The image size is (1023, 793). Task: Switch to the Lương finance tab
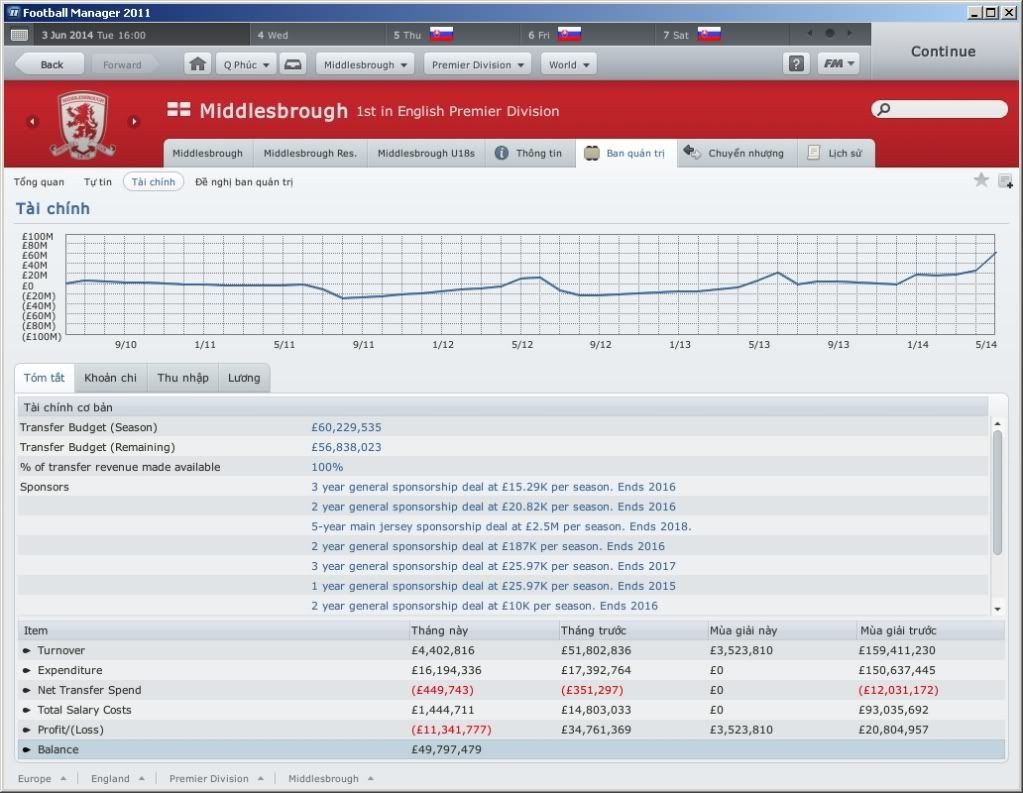click(244, 378)
